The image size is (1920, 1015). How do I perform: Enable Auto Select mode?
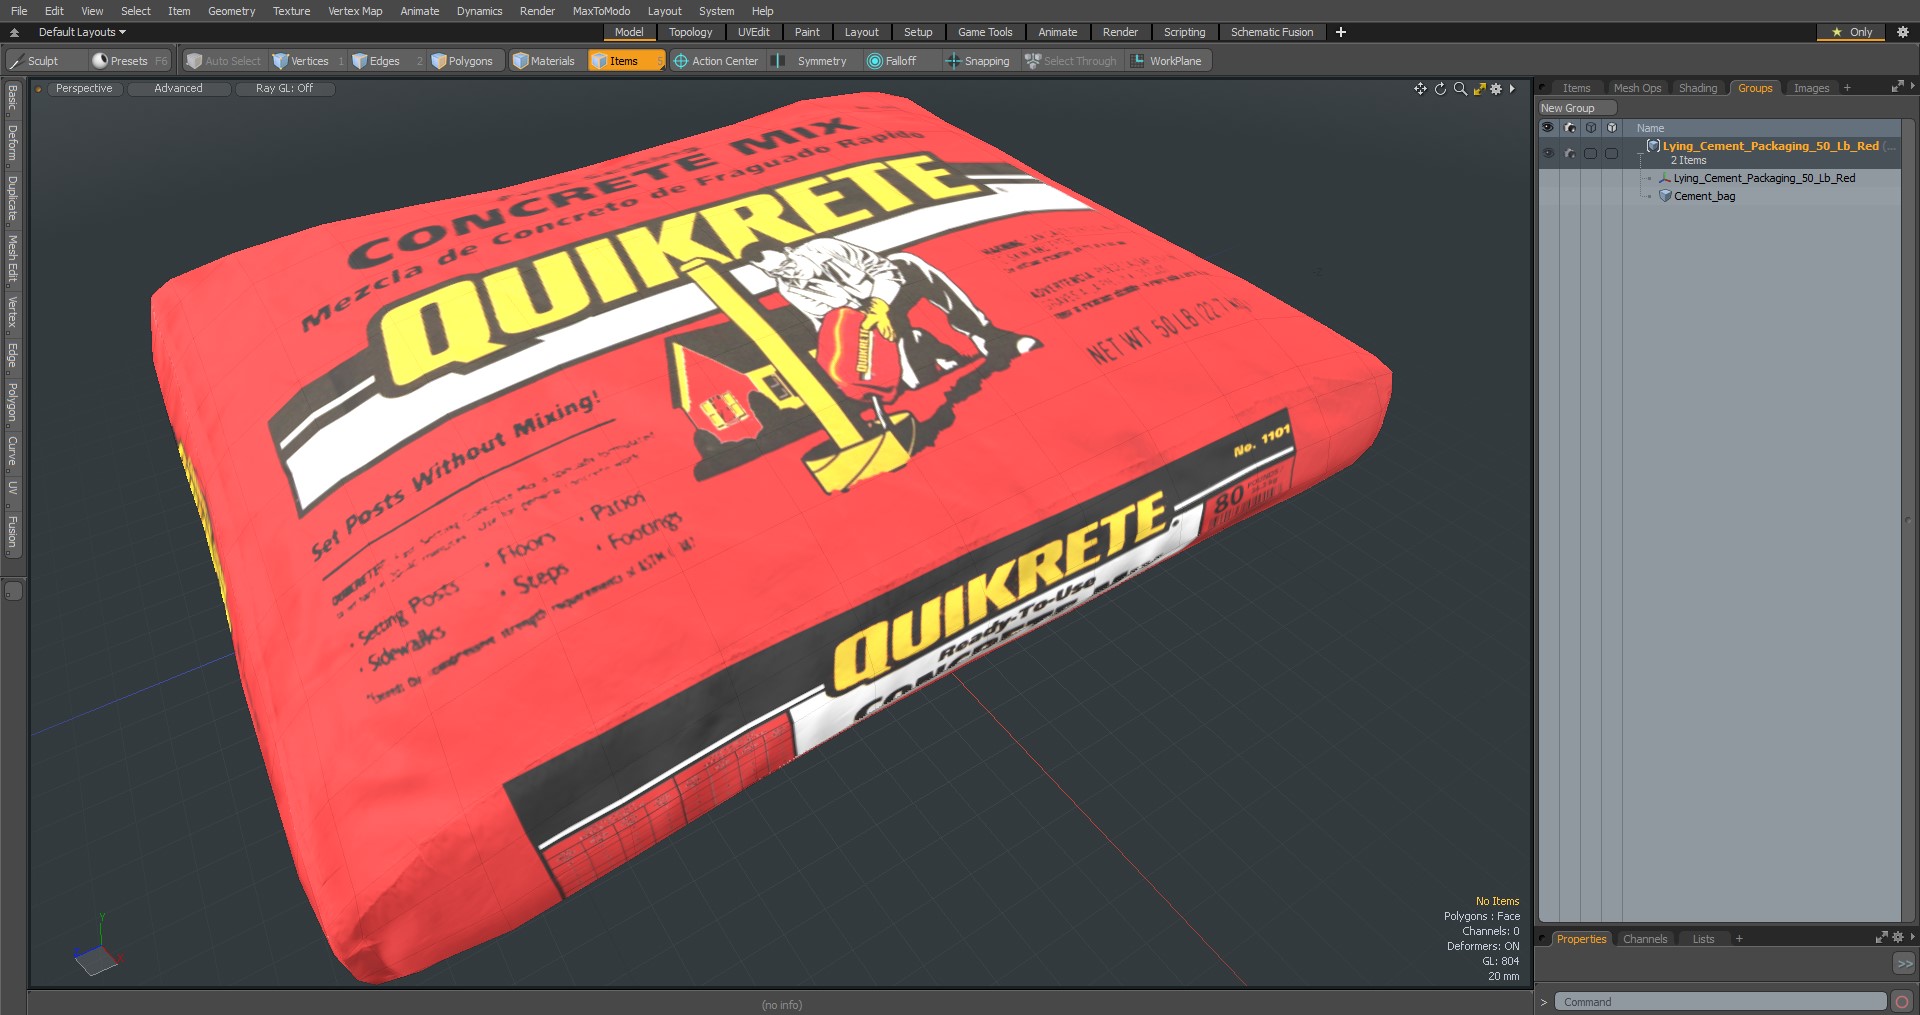tap(224, 61)
